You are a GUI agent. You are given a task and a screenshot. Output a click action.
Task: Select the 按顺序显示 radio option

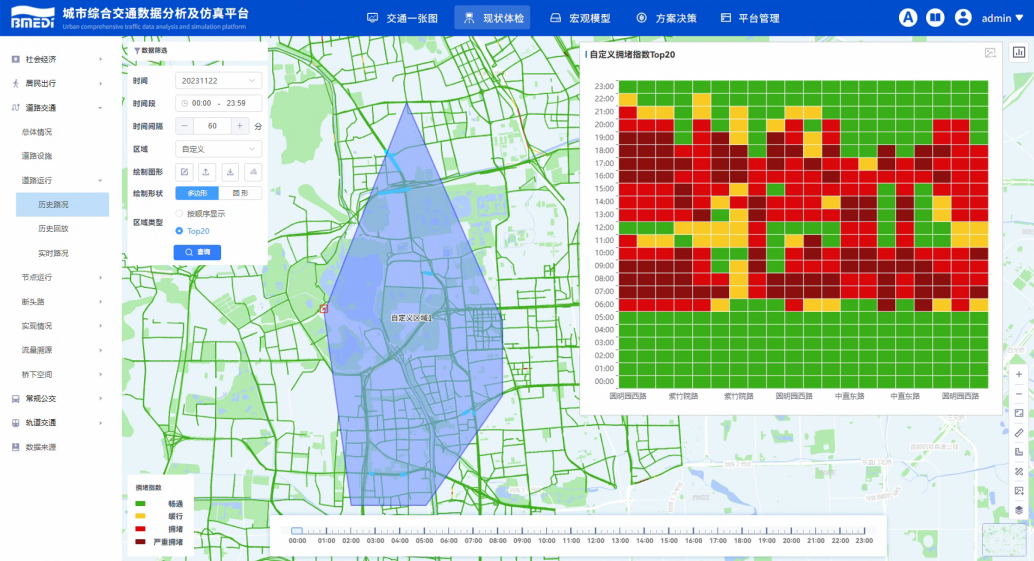coord(180,213)
